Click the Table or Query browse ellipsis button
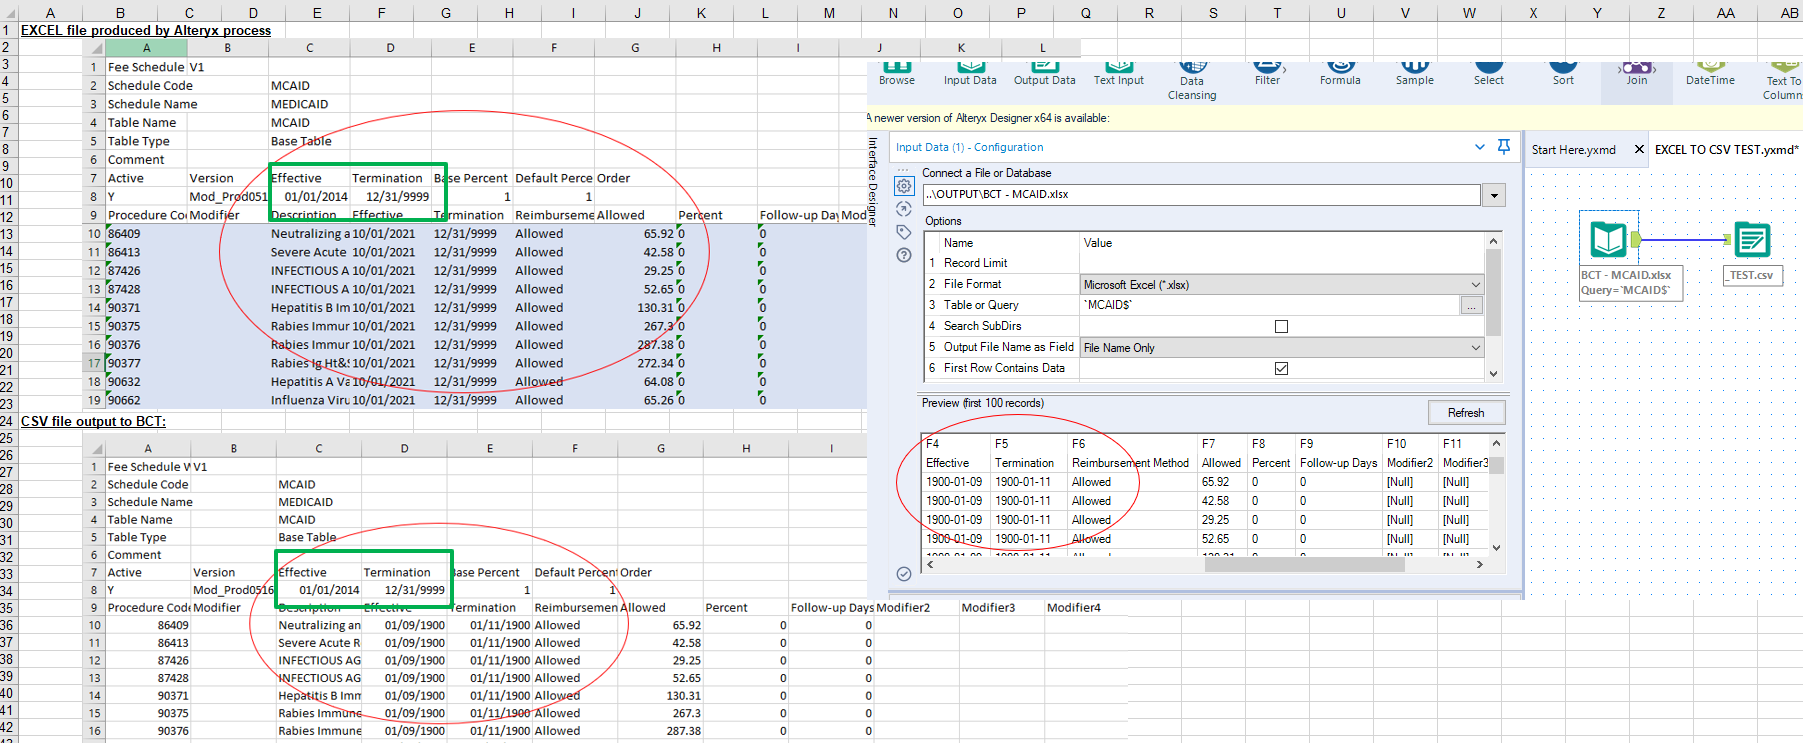Viewport: 1803px width, 743px height. 1471,306
